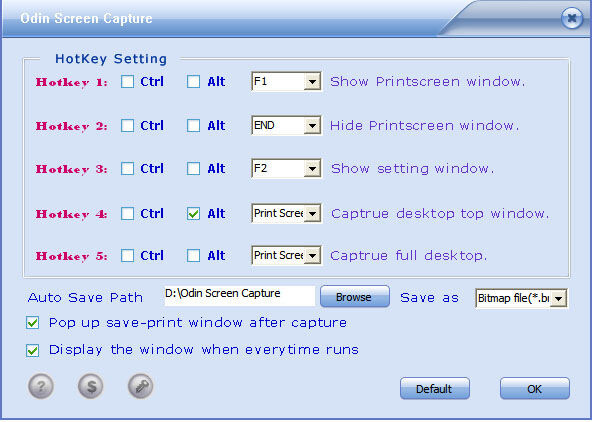The width and height of the screenshot is (592, 422).
Task: Click the Auto Save Path text field
Action: (x=239, y=296)
